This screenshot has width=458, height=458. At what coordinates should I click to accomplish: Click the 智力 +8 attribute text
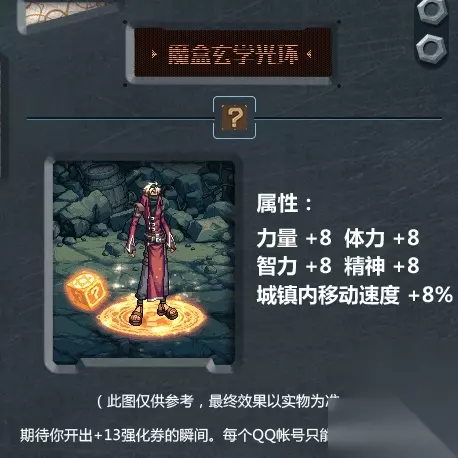click(294, 266)
